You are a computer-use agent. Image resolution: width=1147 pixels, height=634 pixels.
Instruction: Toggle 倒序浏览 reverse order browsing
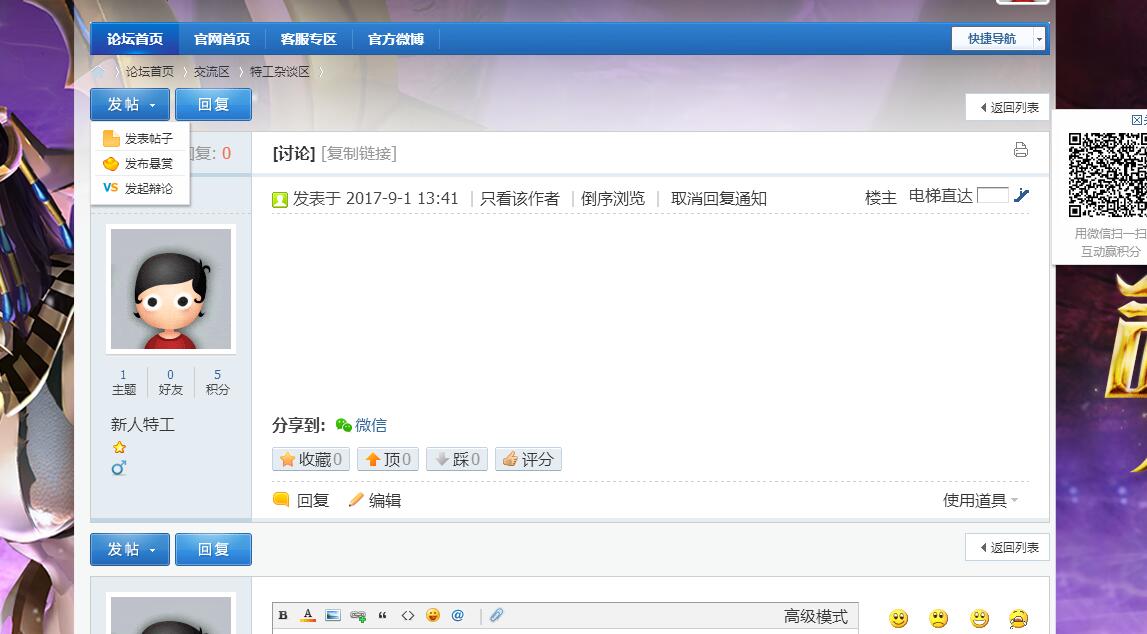coord(611,198)
